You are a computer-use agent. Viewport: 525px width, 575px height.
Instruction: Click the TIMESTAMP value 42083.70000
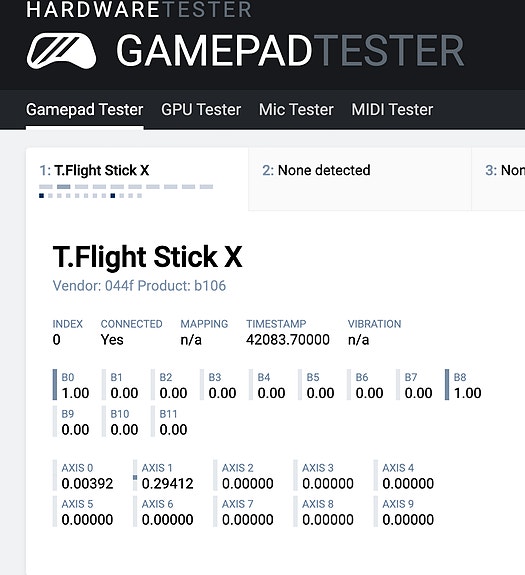(x=288, y=340)
